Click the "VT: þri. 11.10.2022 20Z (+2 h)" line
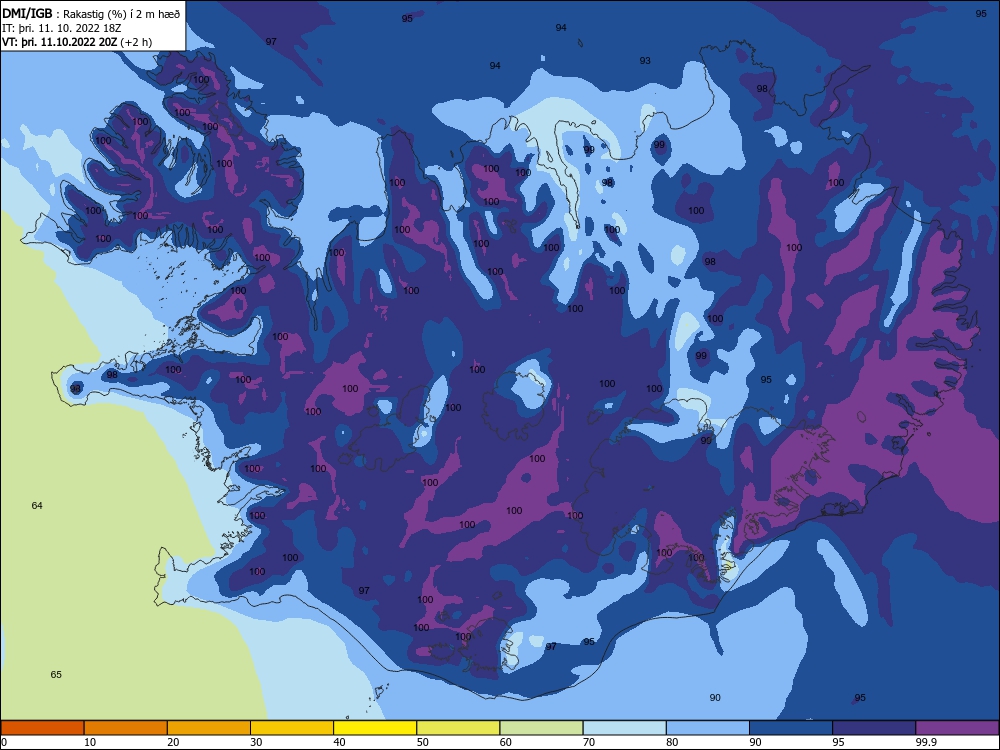This screenshot has width=1000, height=750. click(77, 42)
